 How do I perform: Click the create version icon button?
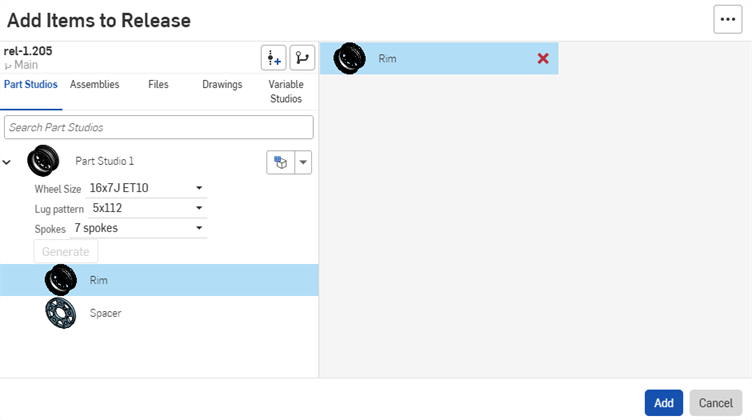click(273, 58)
